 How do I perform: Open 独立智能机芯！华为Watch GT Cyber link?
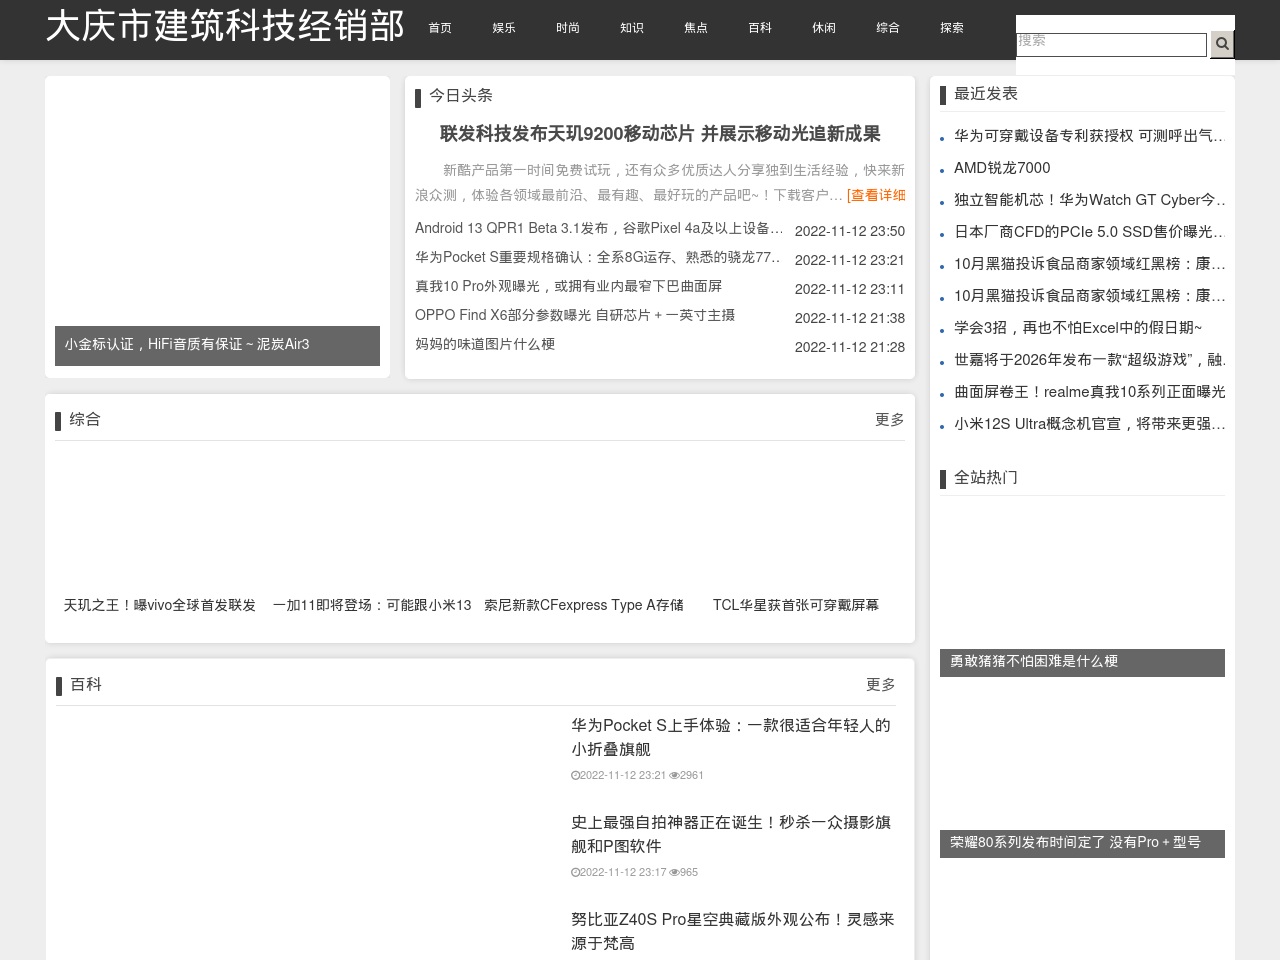coord(1089,200)
